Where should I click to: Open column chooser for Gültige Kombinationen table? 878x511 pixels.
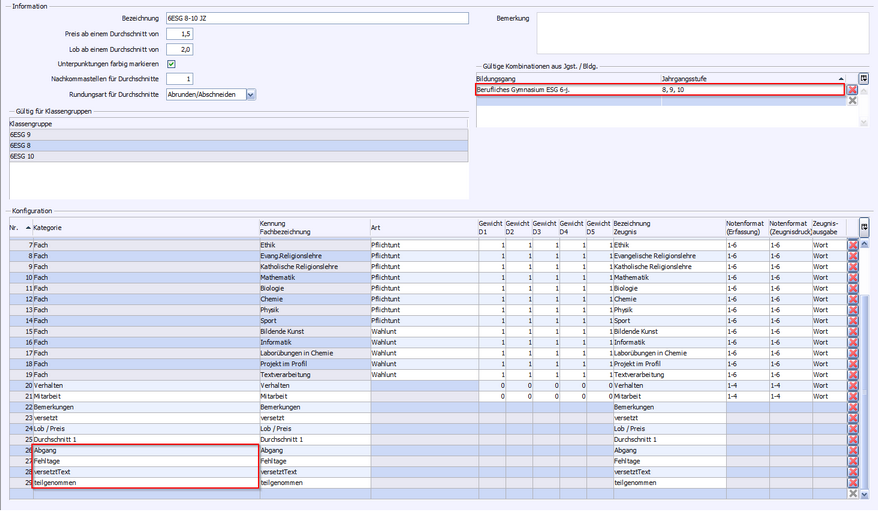(x=864, y=78)
